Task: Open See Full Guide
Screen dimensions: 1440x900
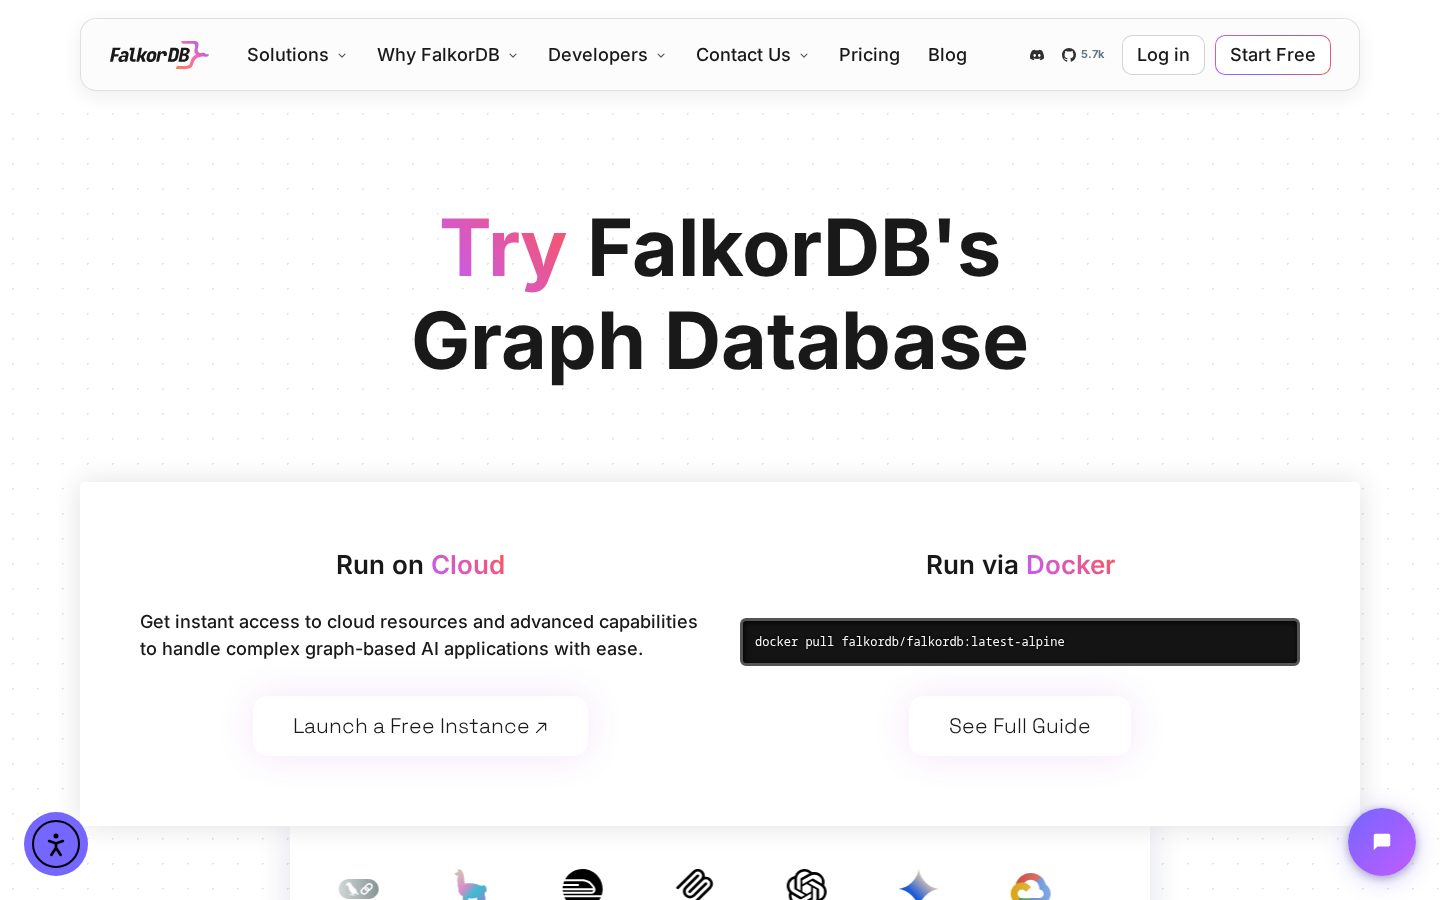Action: pyautogui.click(x=1019, y=726)
